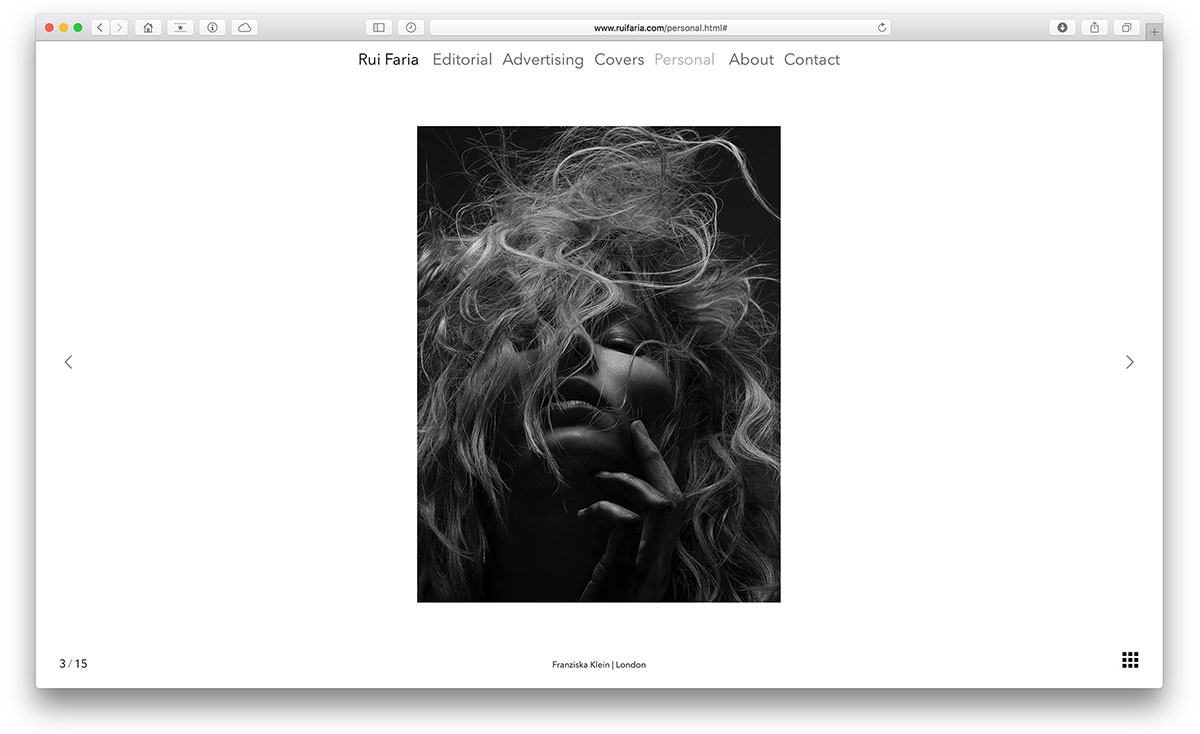The width and height of the screenshot is (1200, 734).
Task: Click the Franziska Klein | London caption
Action: point(599,665)
